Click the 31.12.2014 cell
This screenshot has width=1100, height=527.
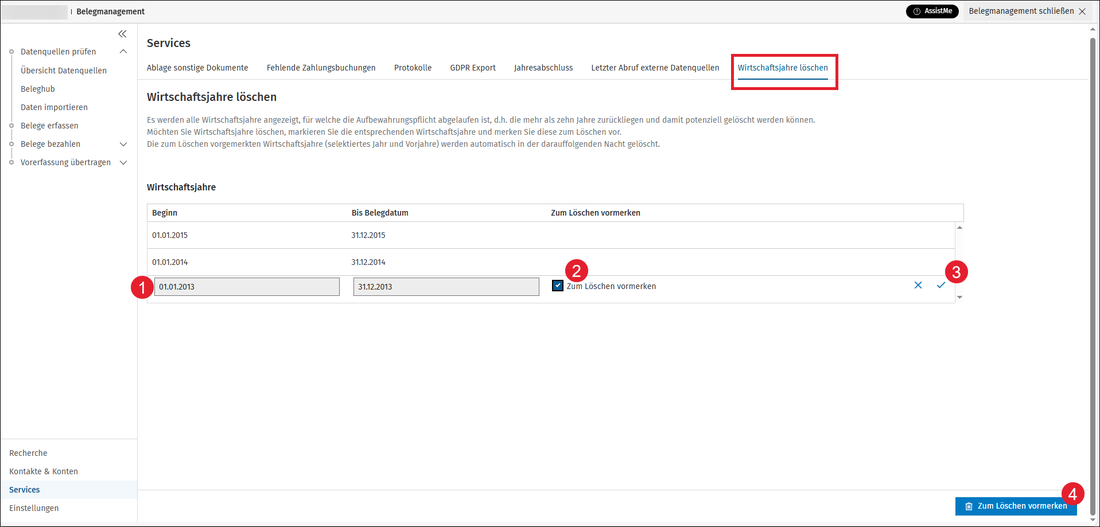tap(368, 262)
